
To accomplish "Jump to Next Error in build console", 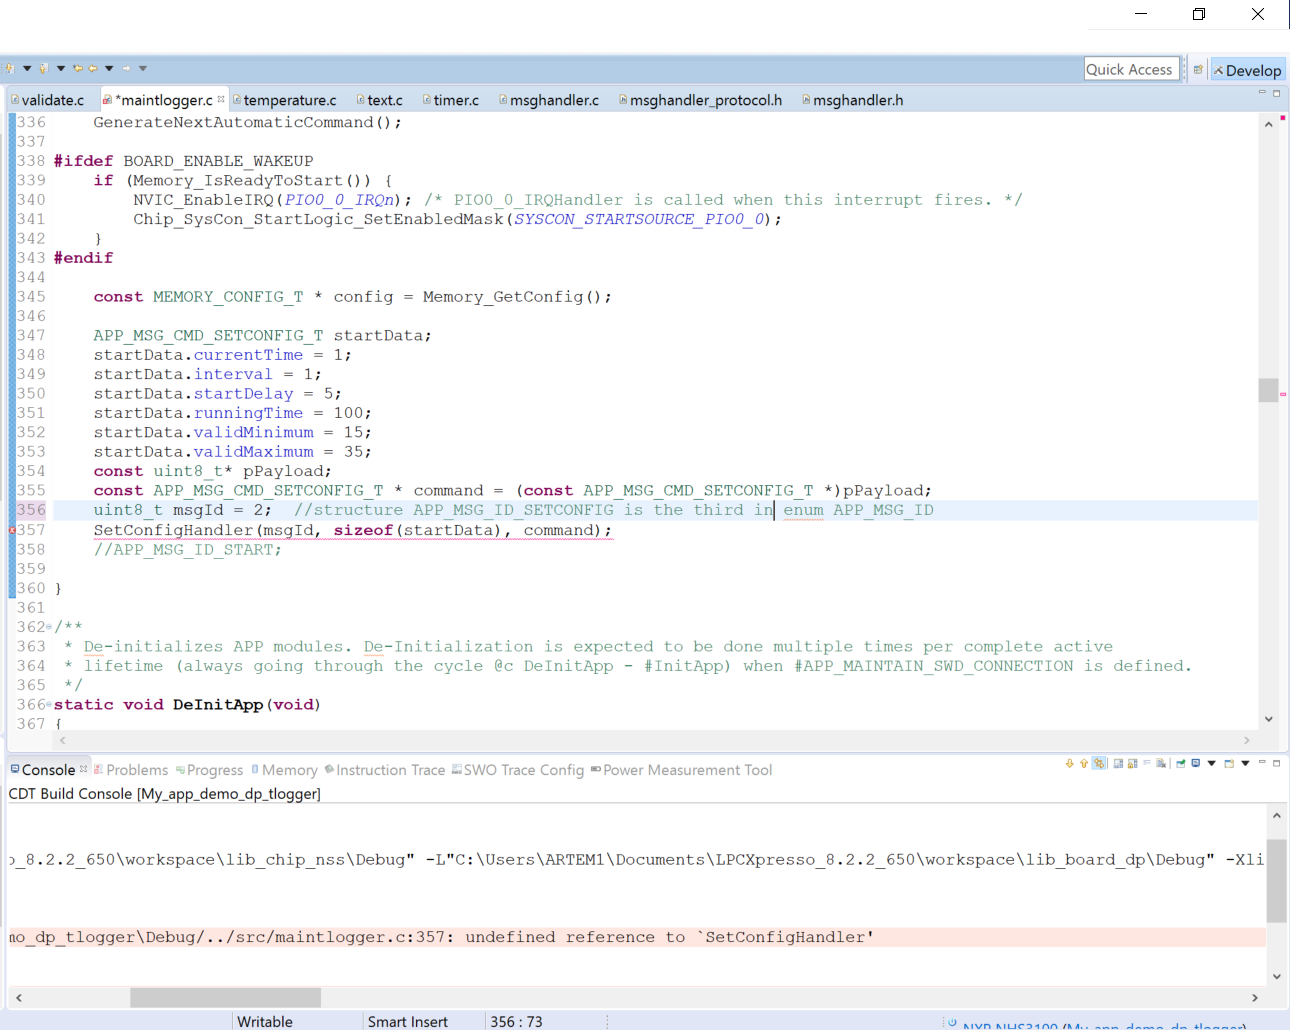I will 1069,768.
